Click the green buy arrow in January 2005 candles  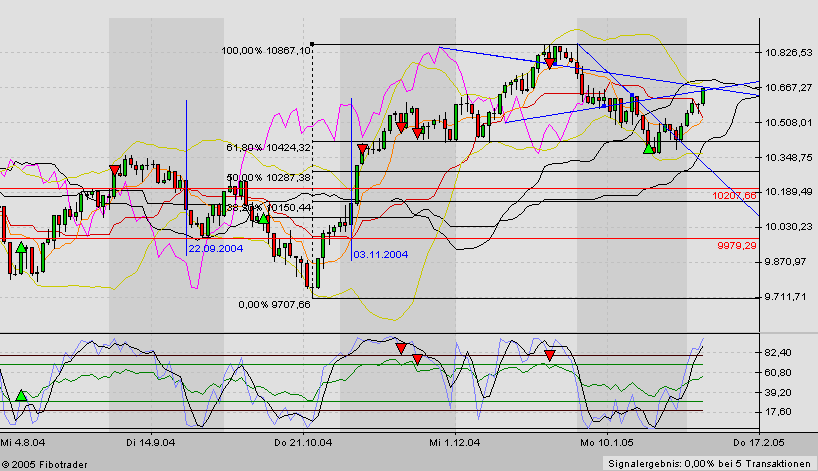(648, 148)
